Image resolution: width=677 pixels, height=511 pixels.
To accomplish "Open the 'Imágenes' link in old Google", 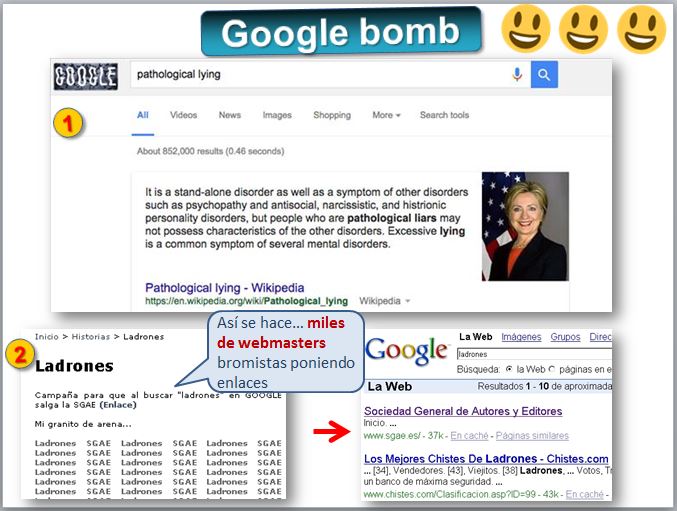I will tap(521, 337).
